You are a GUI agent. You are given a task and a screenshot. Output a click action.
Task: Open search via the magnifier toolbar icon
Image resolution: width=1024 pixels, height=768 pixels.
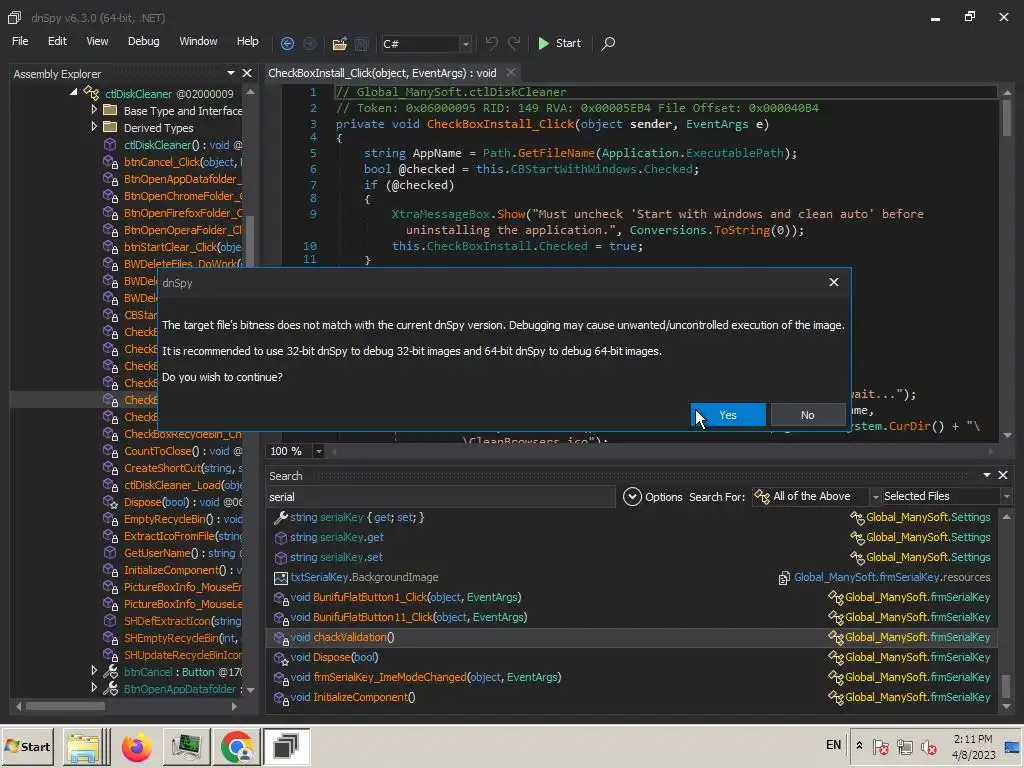(x=608, y=43)
